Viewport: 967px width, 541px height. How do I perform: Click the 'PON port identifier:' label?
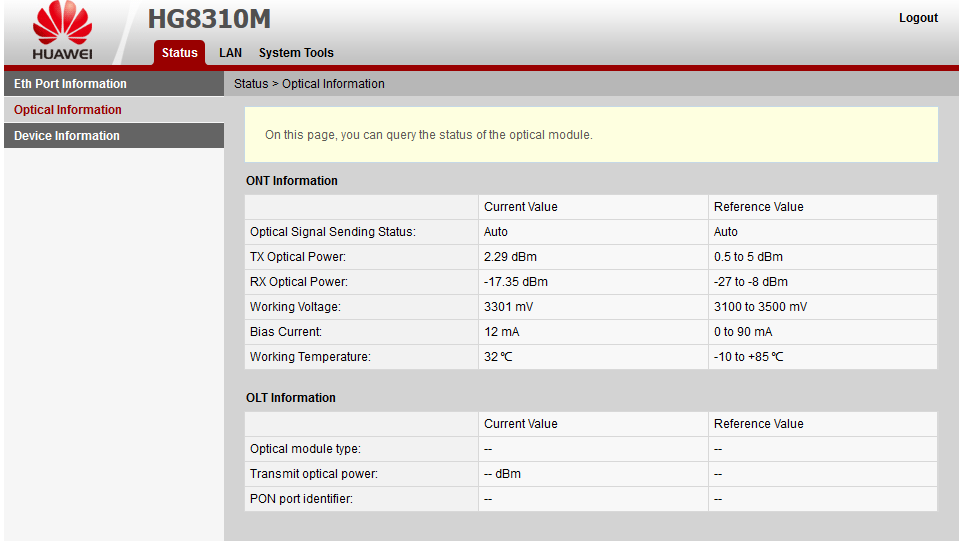click(301, 498)
